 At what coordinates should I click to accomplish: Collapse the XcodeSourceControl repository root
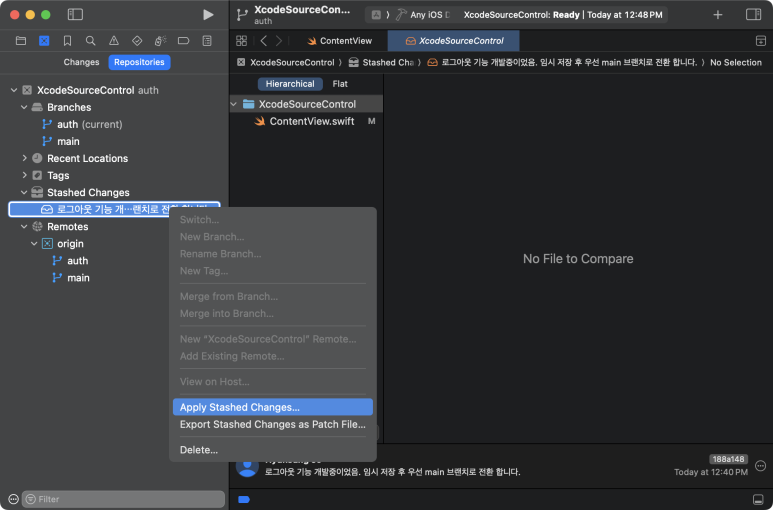(14, 90)
